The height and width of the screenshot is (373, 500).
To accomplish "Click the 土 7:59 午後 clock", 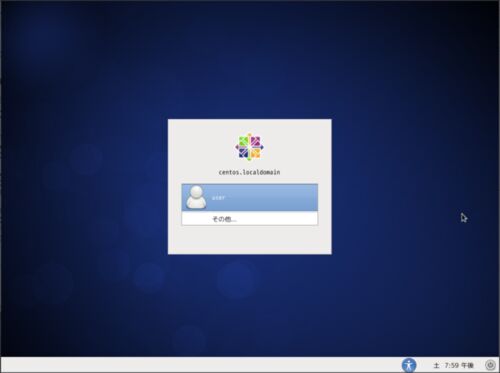I will click(453, 365).
